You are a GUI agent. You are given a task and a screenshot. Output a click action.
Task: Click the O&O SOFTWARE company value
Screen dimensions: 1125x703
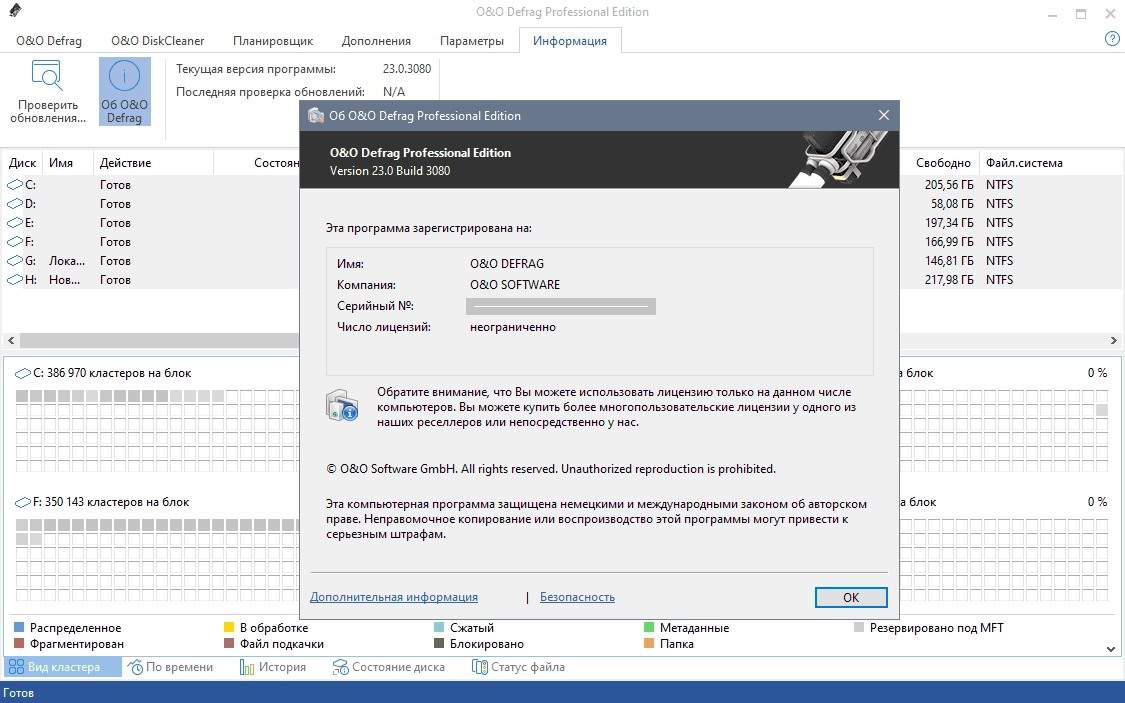coord(515,285)
